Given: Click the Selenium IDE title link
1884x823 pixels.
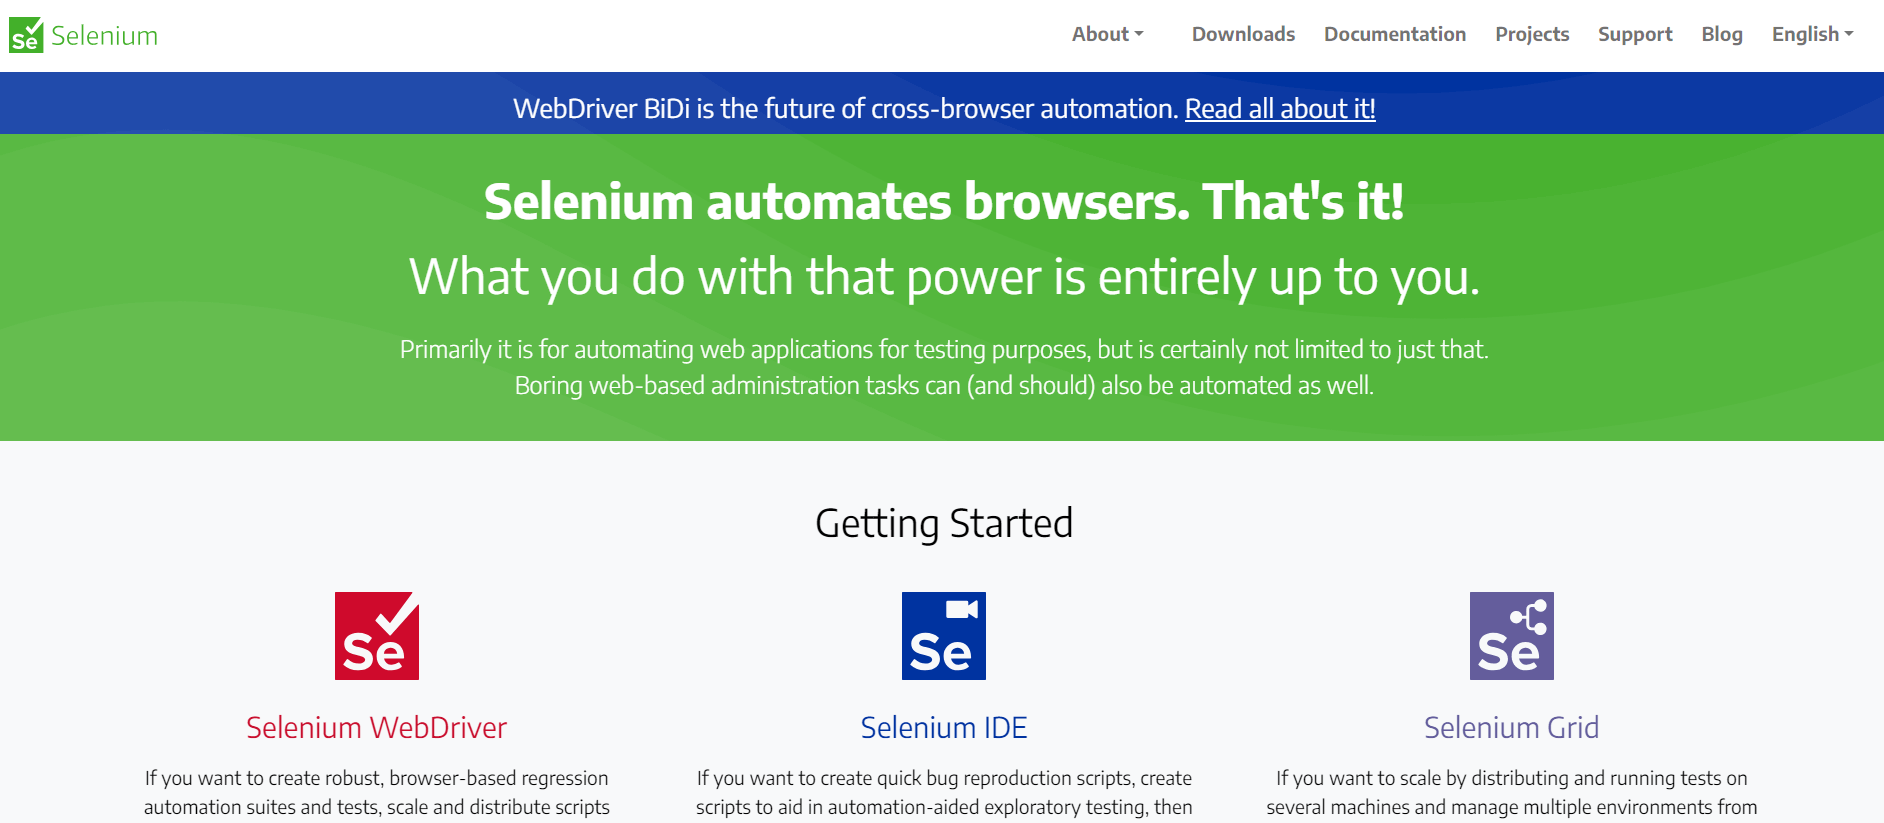Looking at the screenshot, I should 943,728.
